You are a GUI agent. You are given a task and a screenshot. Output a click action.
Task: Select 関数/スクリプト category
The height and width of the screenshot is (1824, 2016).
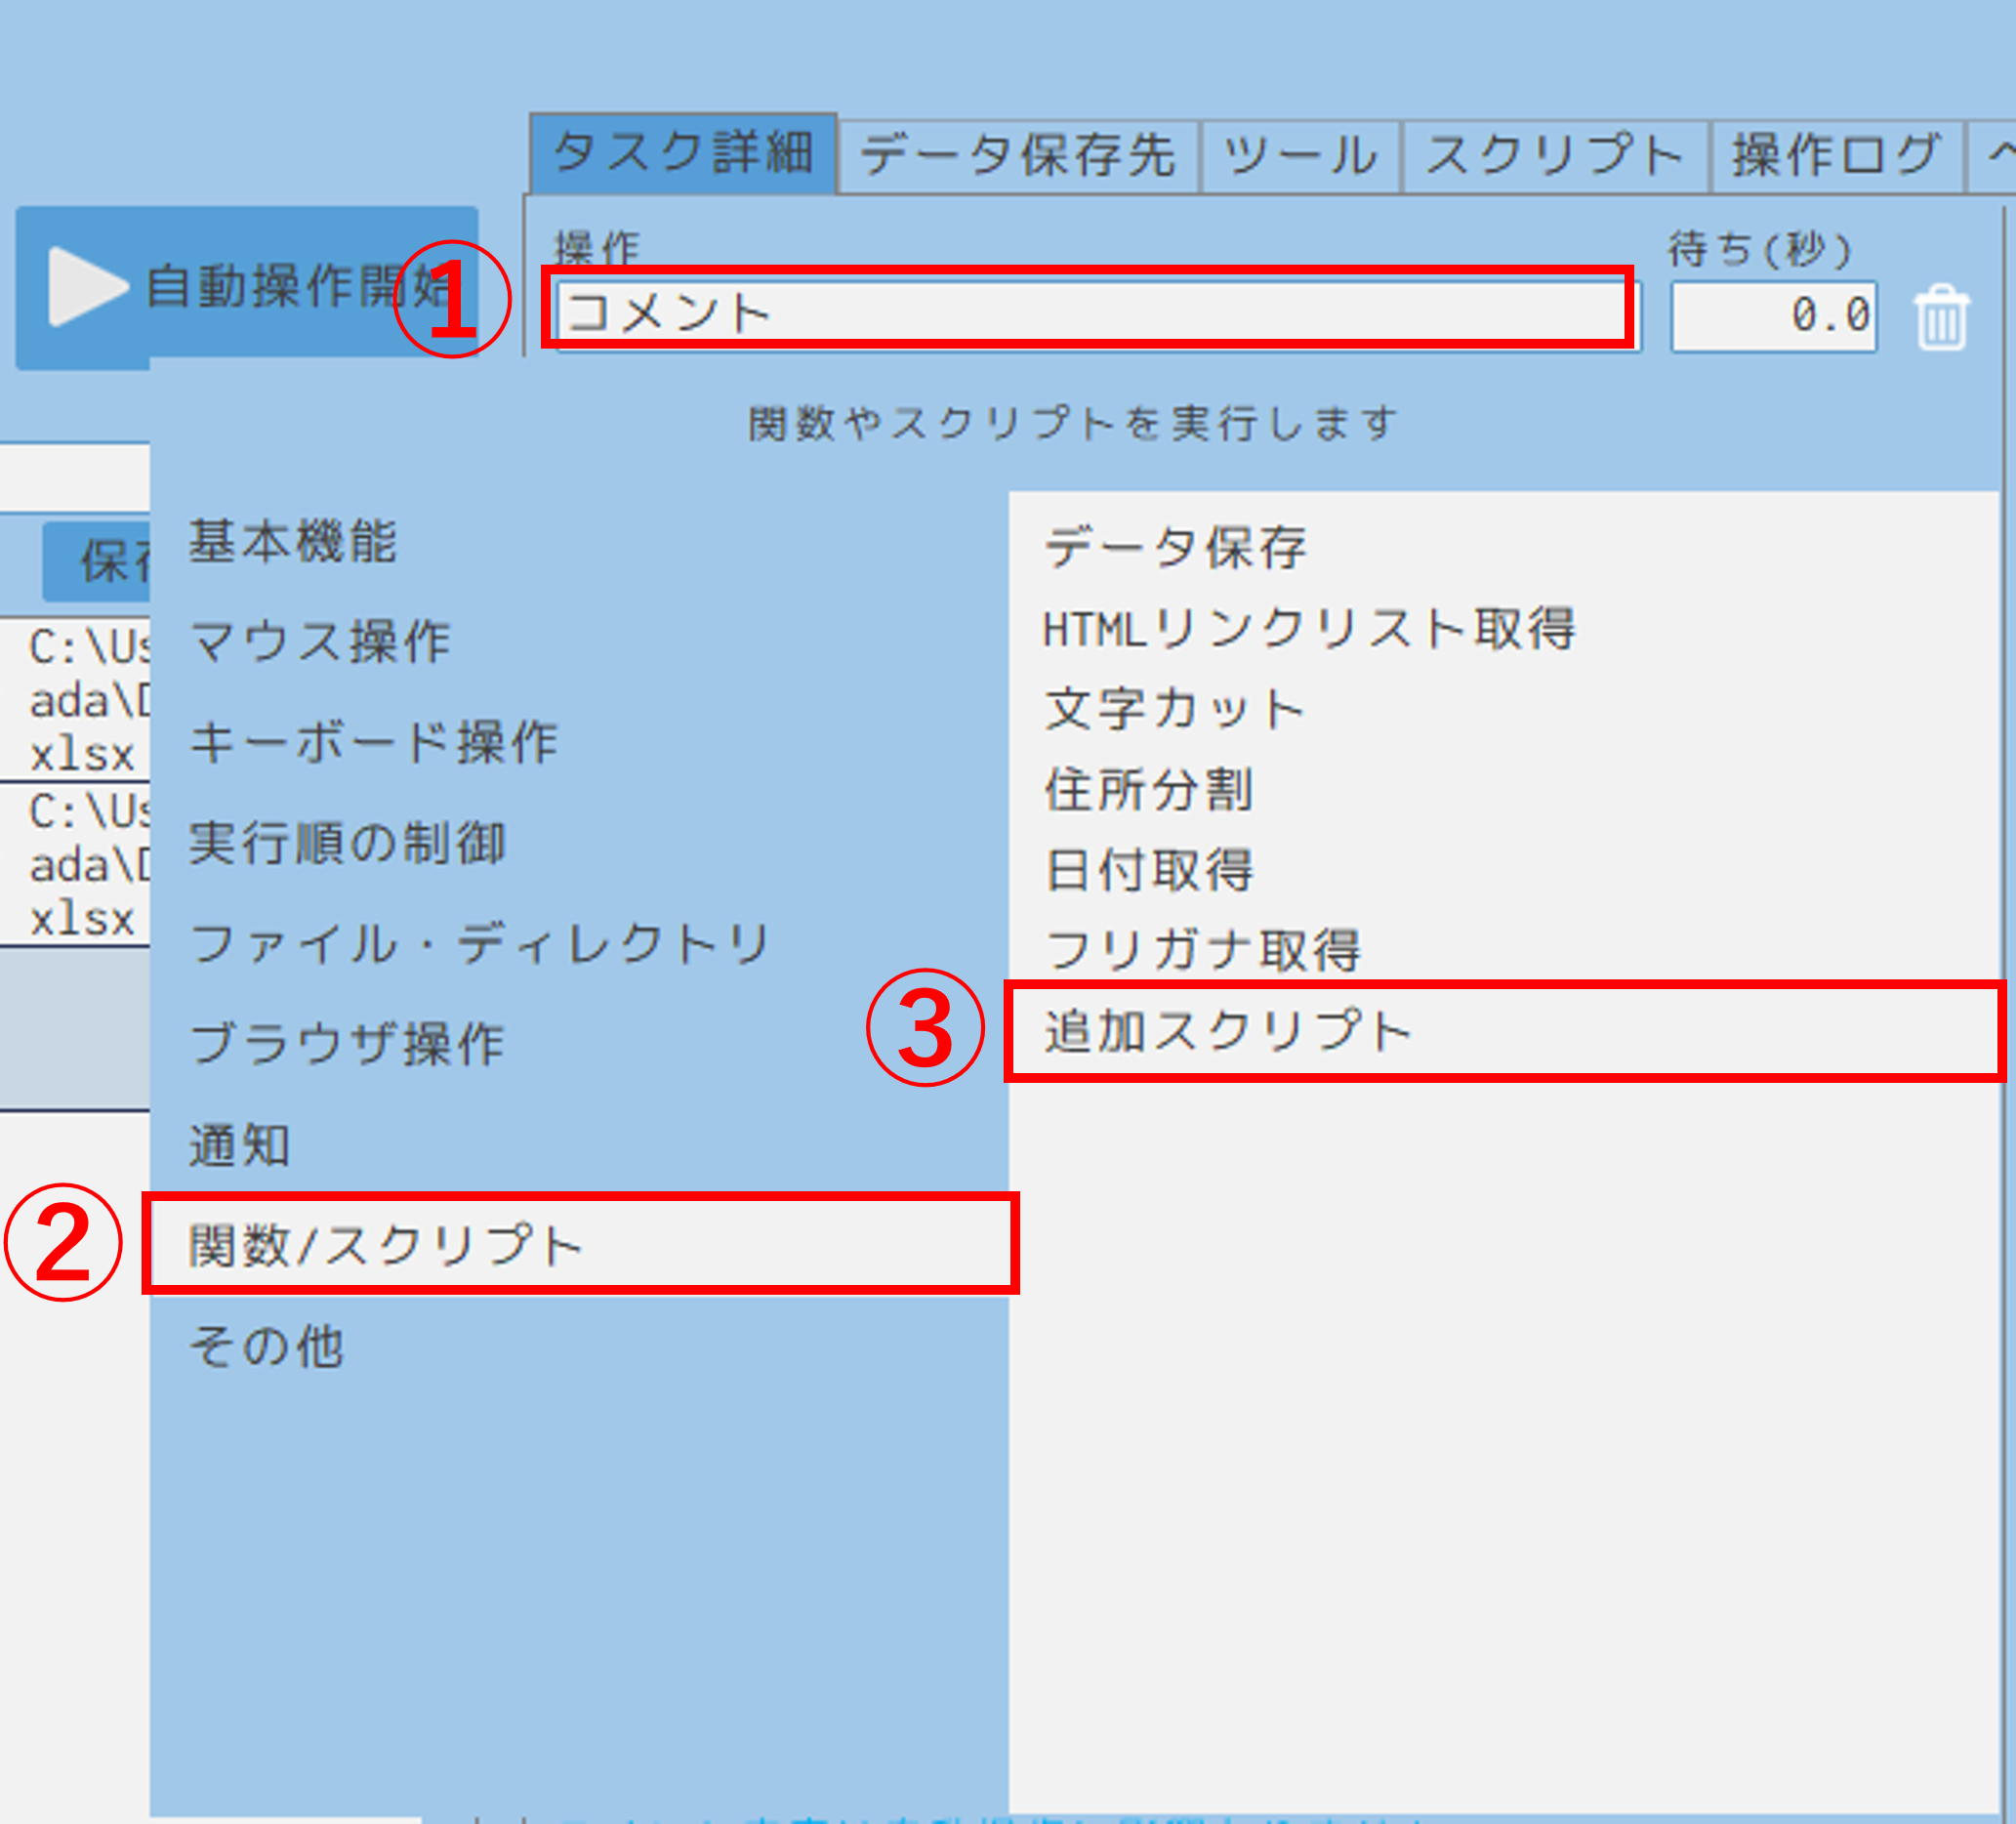click(x=385, y=1246)
